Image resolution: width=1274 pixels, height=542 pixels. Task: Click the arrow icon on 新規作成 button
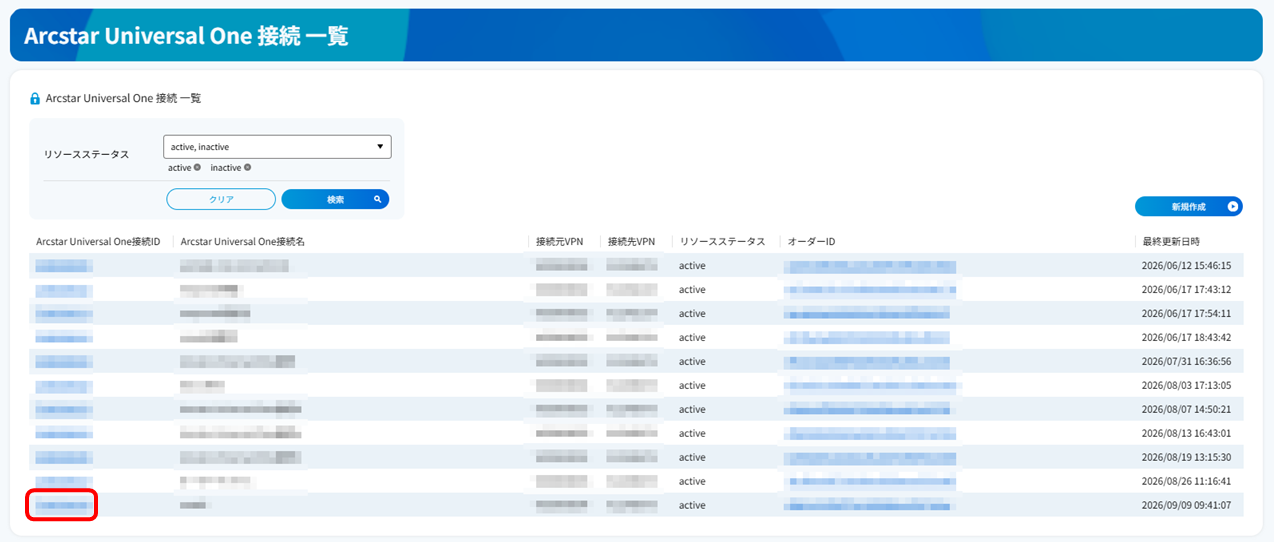tap(1232, 207)
